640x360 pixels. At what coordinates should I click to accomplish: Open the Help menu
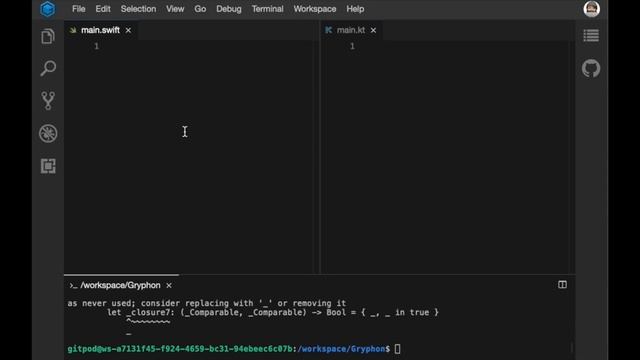(355, 9)
